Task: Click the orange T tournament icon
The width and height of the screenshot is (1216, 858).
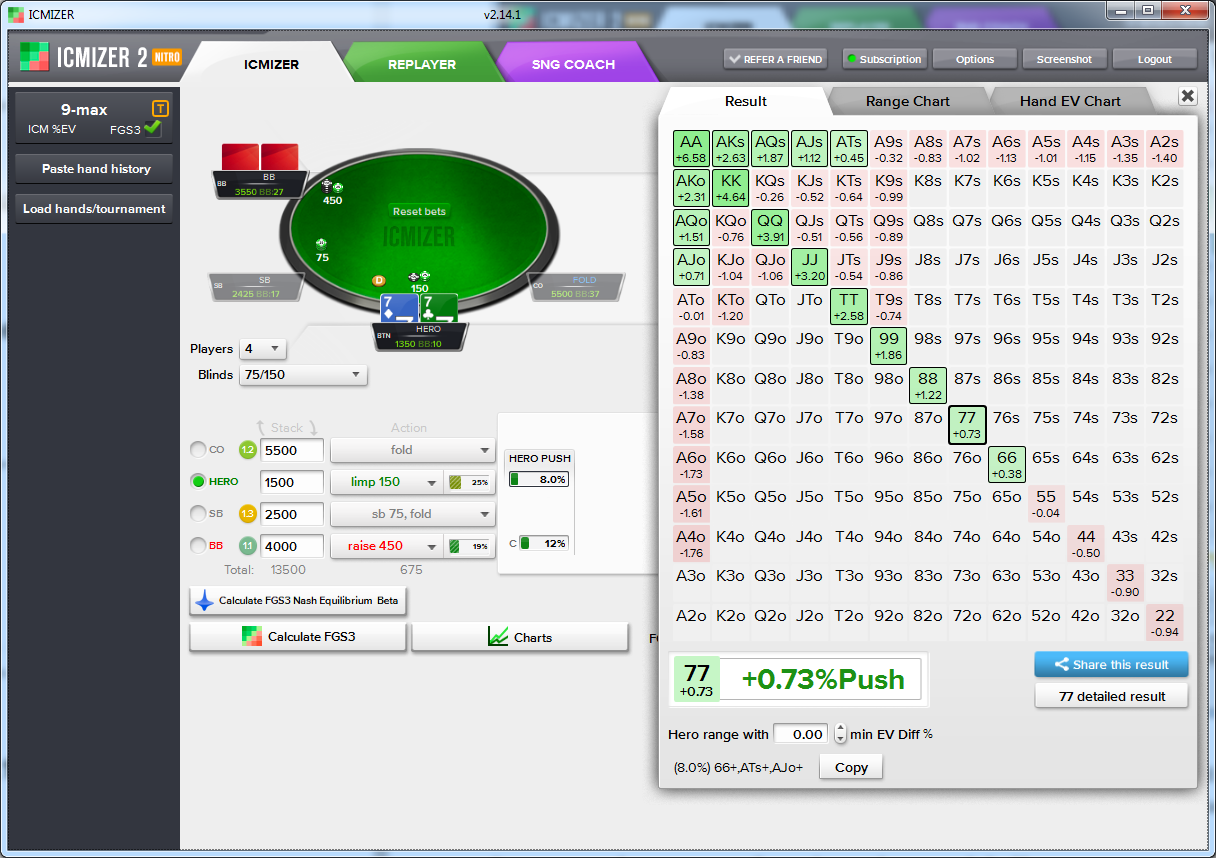Action: click(160, 108)
